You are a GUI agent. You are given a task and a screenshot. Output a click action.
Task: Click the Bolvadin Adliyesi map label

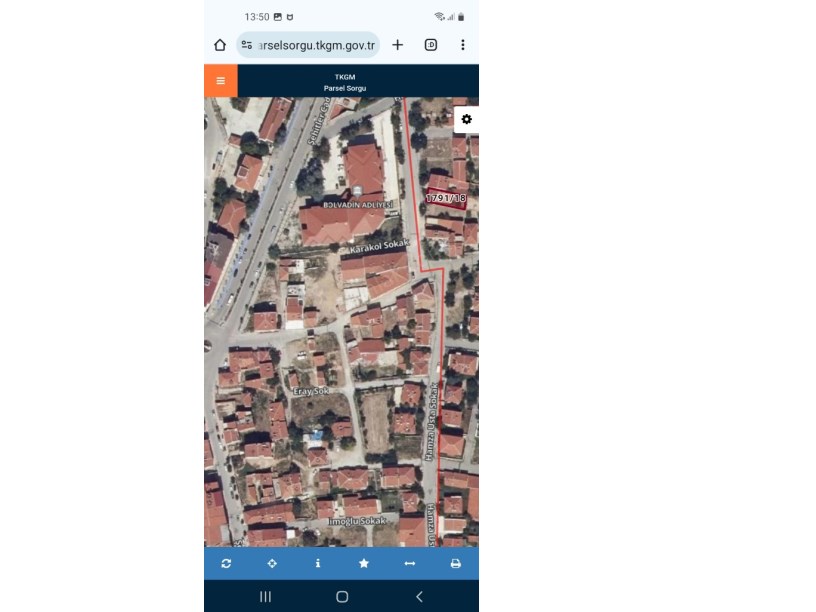(358, 205)
